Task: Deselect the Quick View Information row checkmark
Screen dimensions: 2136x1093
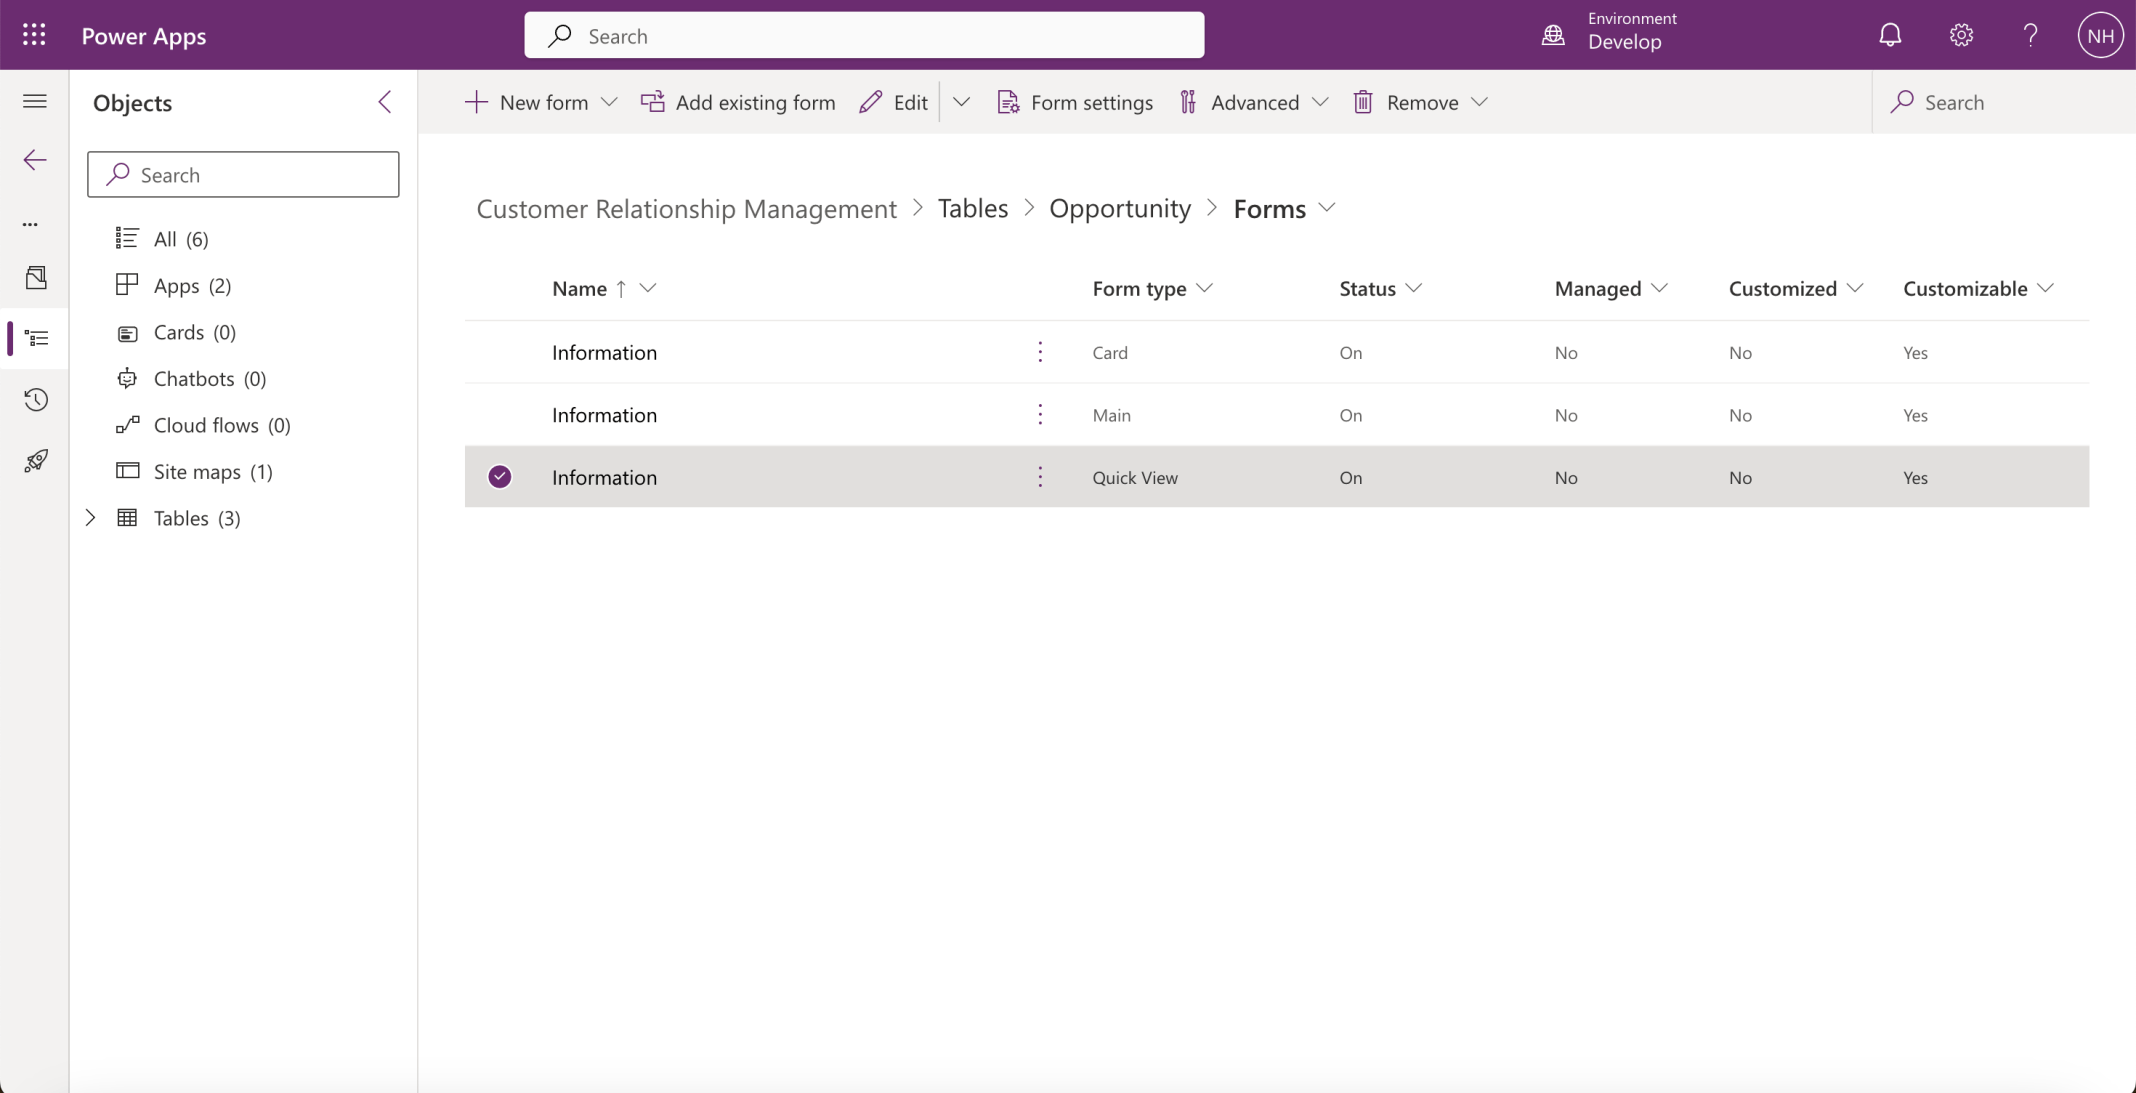Action: tap(500, 477)
